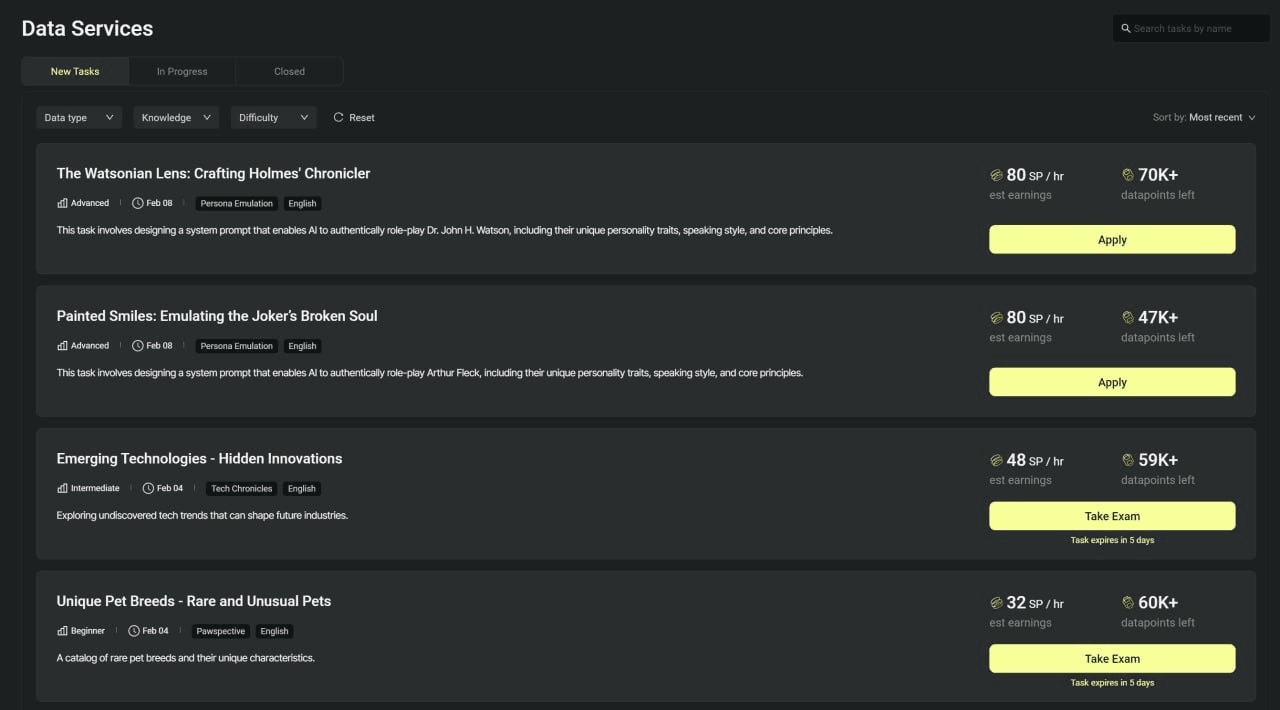The image size is (1280, 710).
Task: Open the Difficulty filter dropdown
Action: [x=273, y=117]
